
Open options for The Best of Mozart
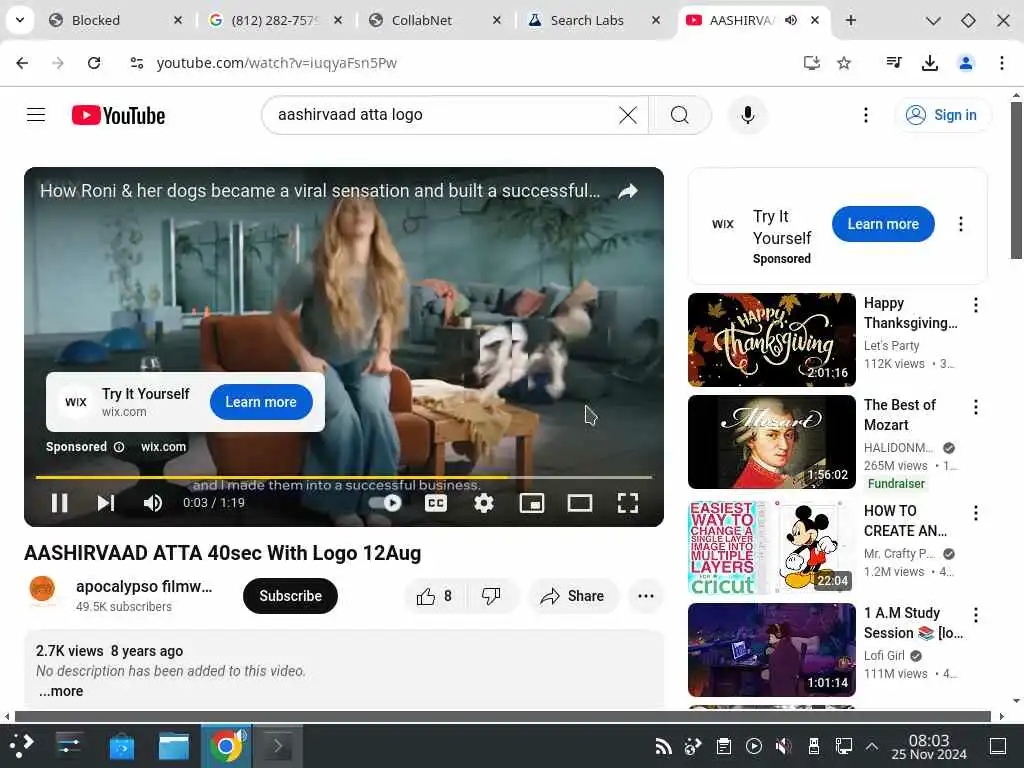(976, 407)
